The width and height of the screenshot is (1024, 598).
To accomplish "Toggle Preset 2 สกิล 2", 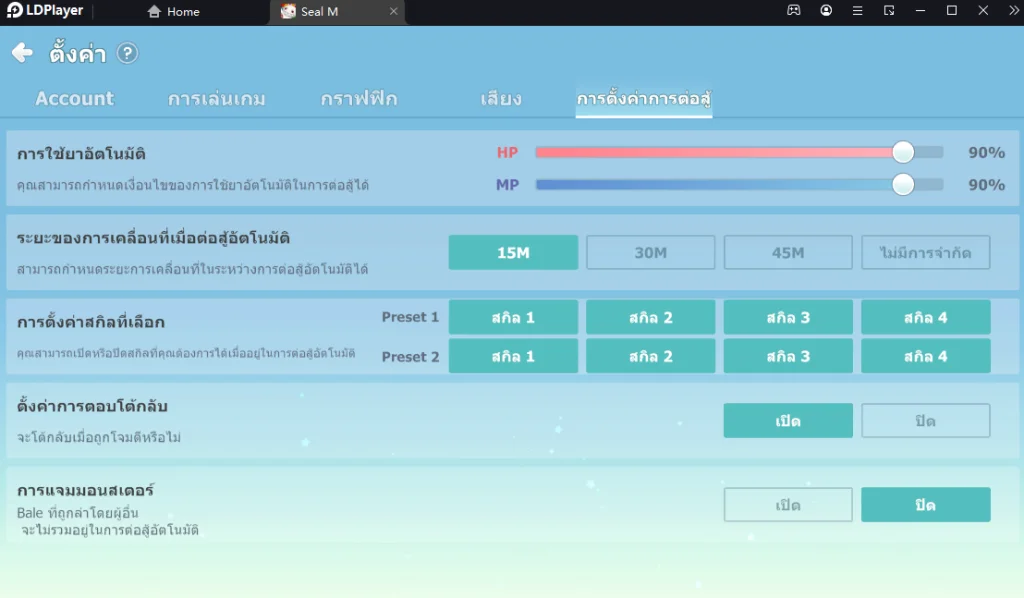I will pyautogui.click(x=650, y=356).
